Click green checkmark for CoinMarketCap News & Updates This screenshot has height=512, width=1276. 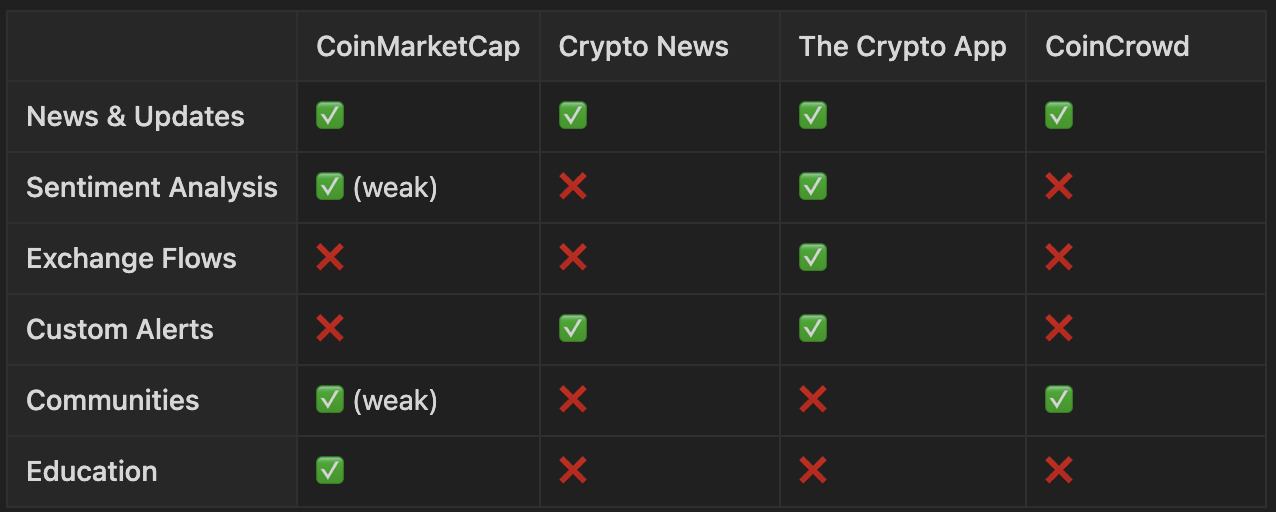click(330, 116)
